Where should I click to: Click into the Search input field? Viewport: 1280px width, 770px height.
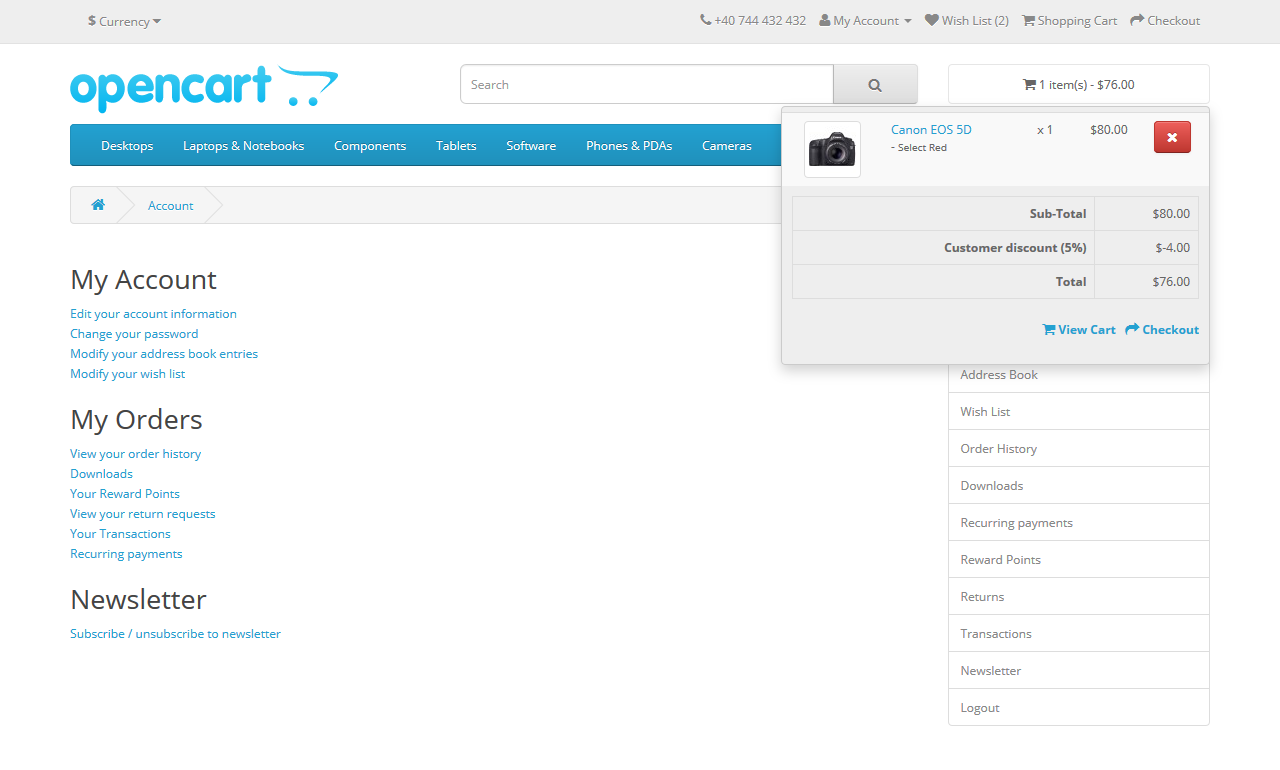point(647,85)
